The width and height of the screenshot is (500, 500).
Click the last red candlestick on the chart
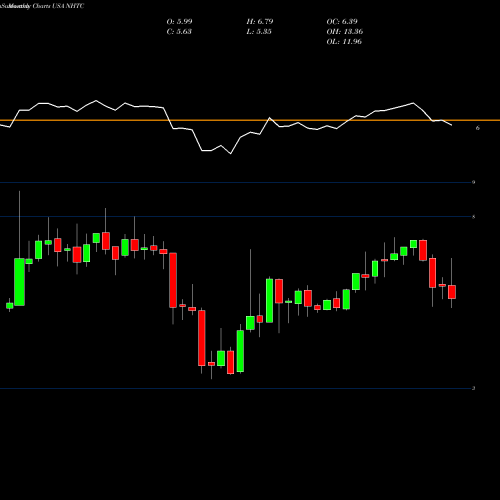(452, 292)
